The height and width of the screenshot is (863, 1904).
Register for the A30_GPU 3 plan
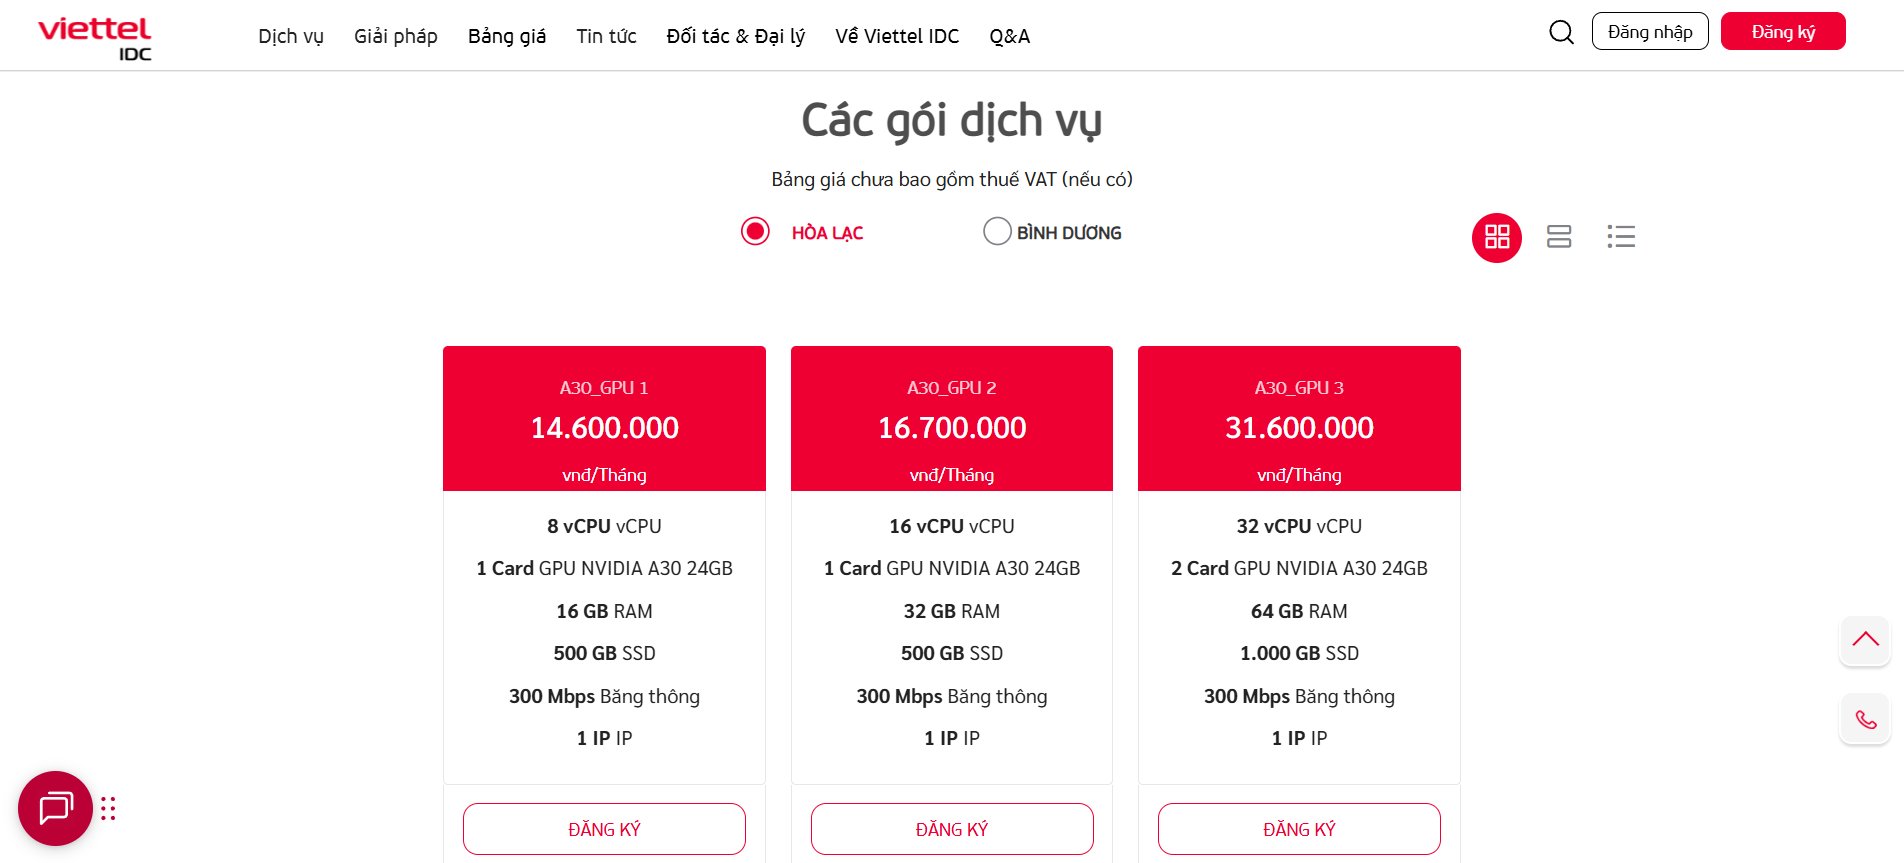point(1299,829)
